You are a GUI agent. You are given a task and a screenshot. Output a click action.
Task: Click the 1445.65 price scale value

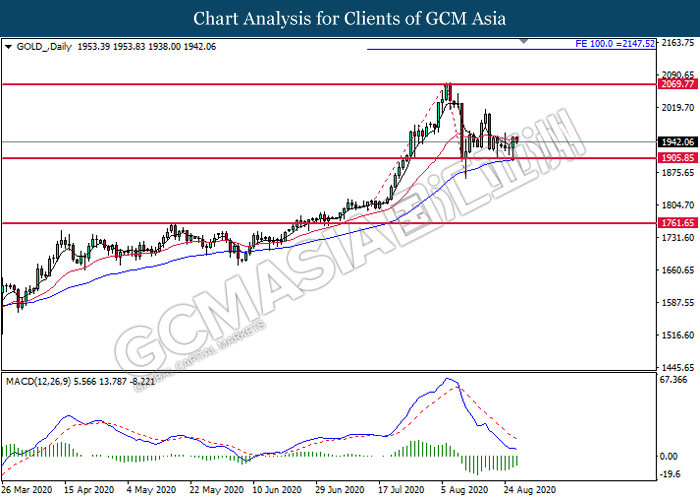point(678,368)
